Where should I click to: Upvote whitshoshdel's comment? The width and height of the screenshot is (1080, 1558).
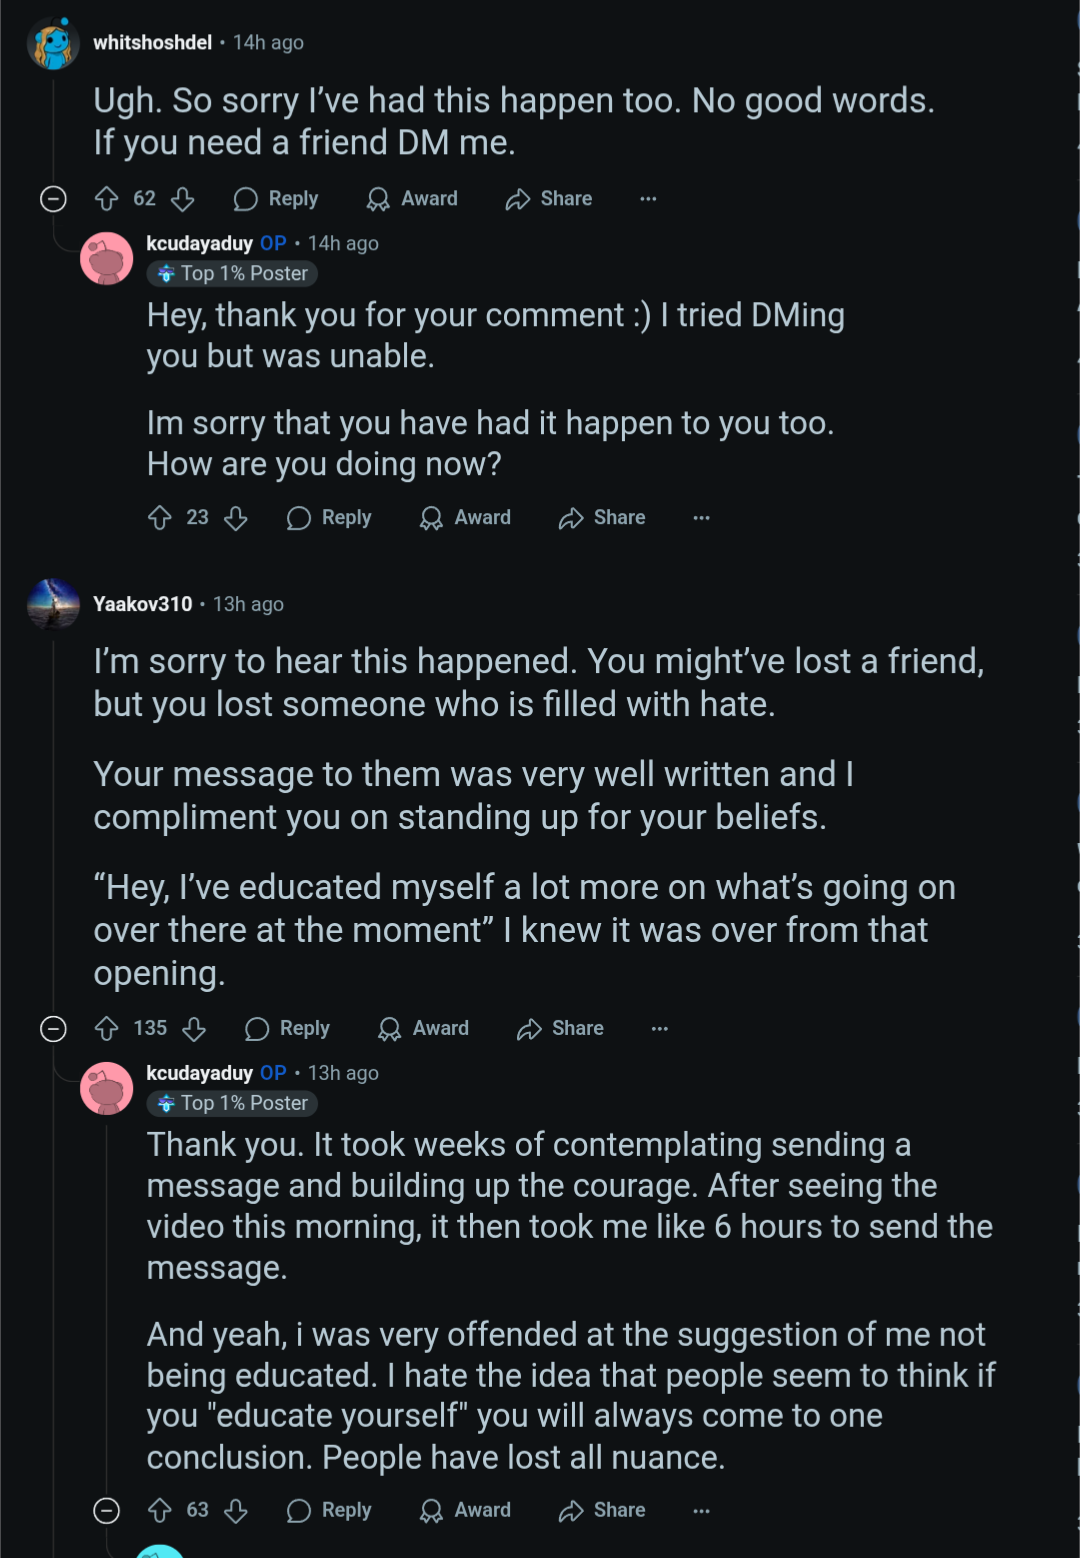click(x=107, y=199)
